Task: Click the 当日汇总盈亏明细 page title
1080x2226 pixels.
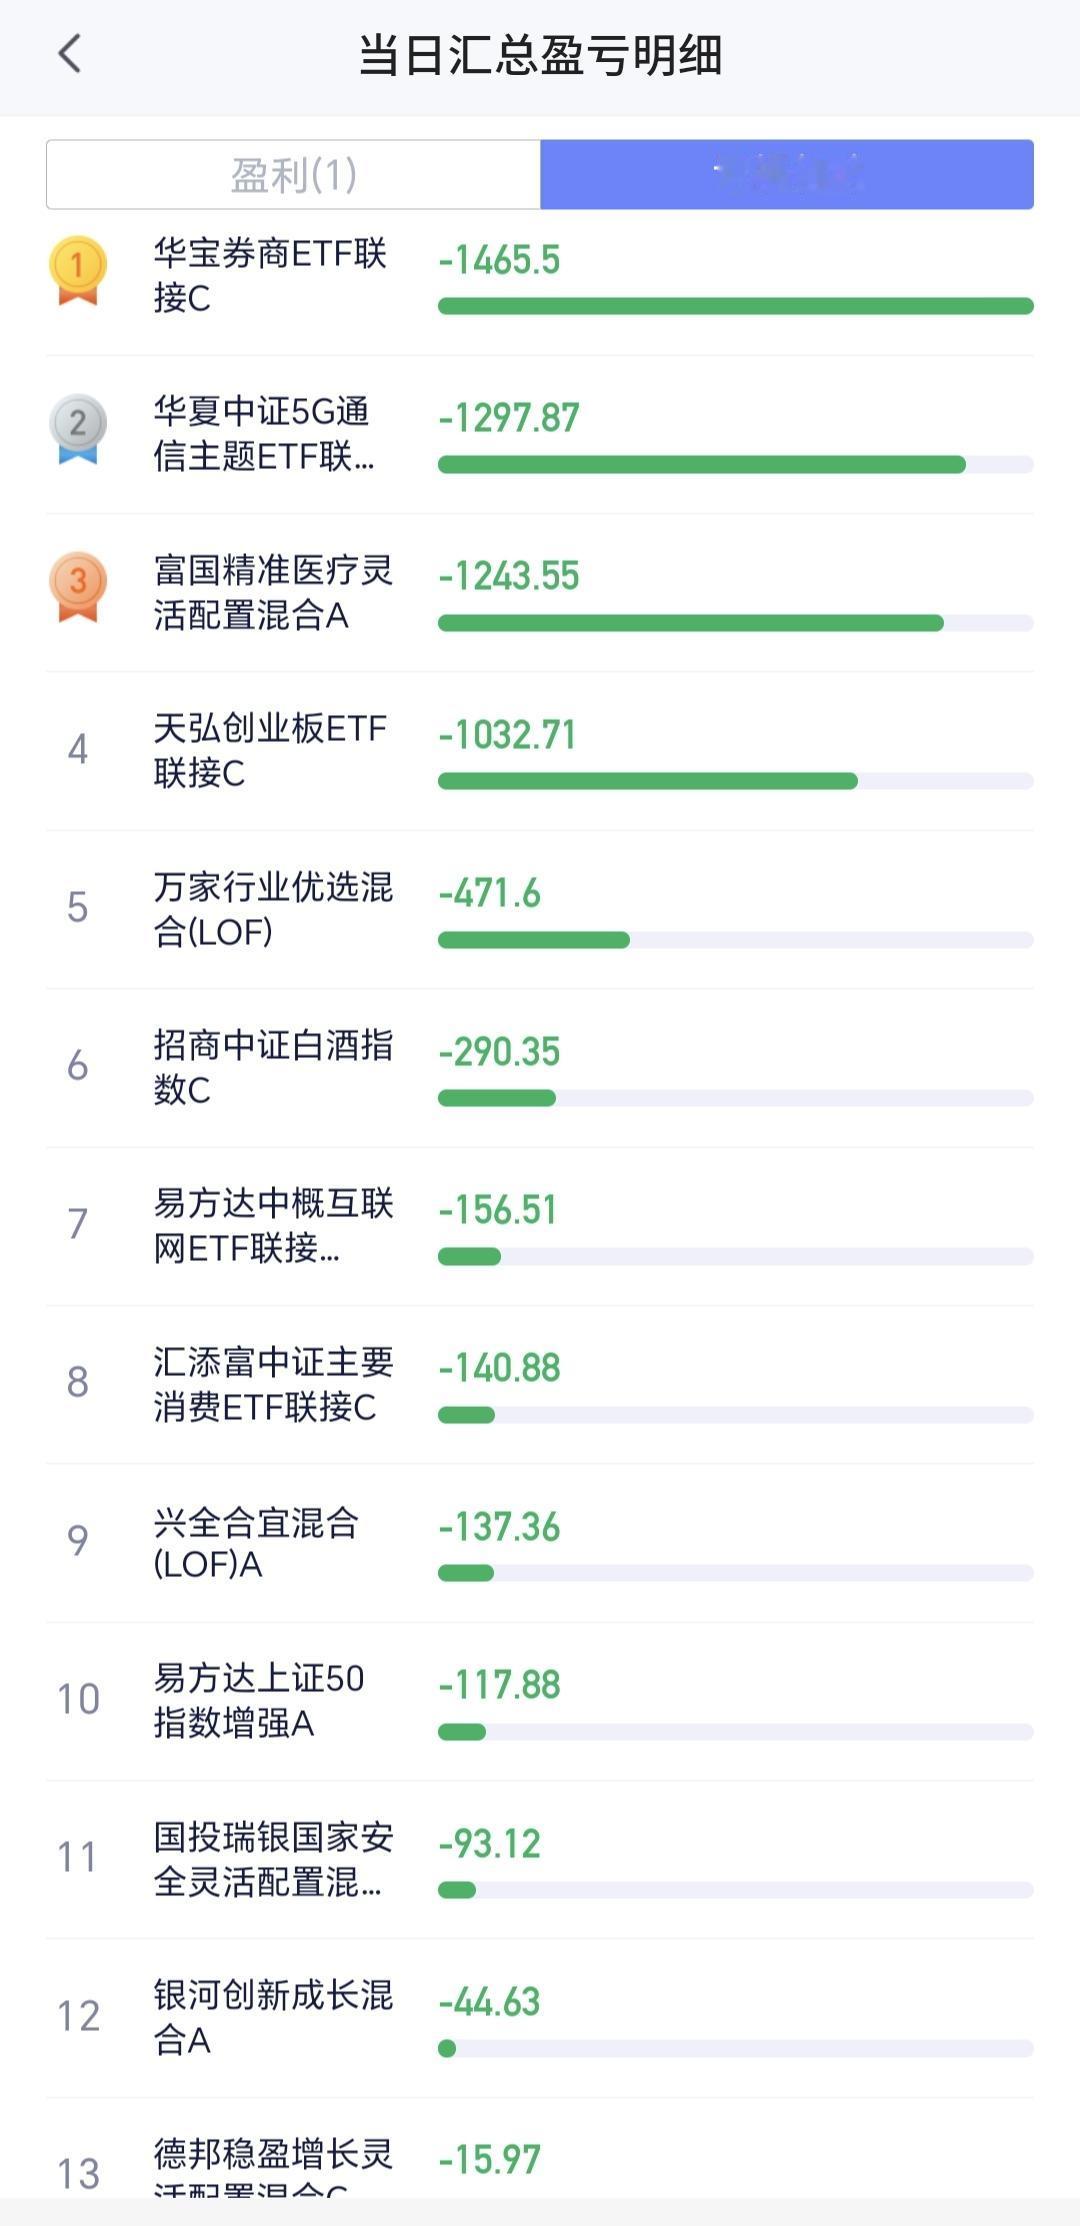Action: tap(540, 55)
